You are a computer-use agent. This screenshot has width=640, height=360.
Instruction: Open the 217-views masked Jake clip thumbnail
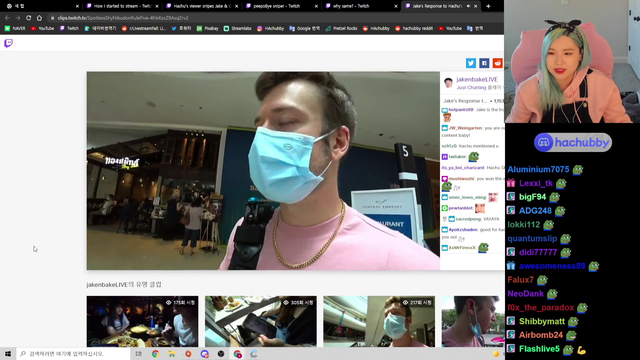tap(379, 321)
